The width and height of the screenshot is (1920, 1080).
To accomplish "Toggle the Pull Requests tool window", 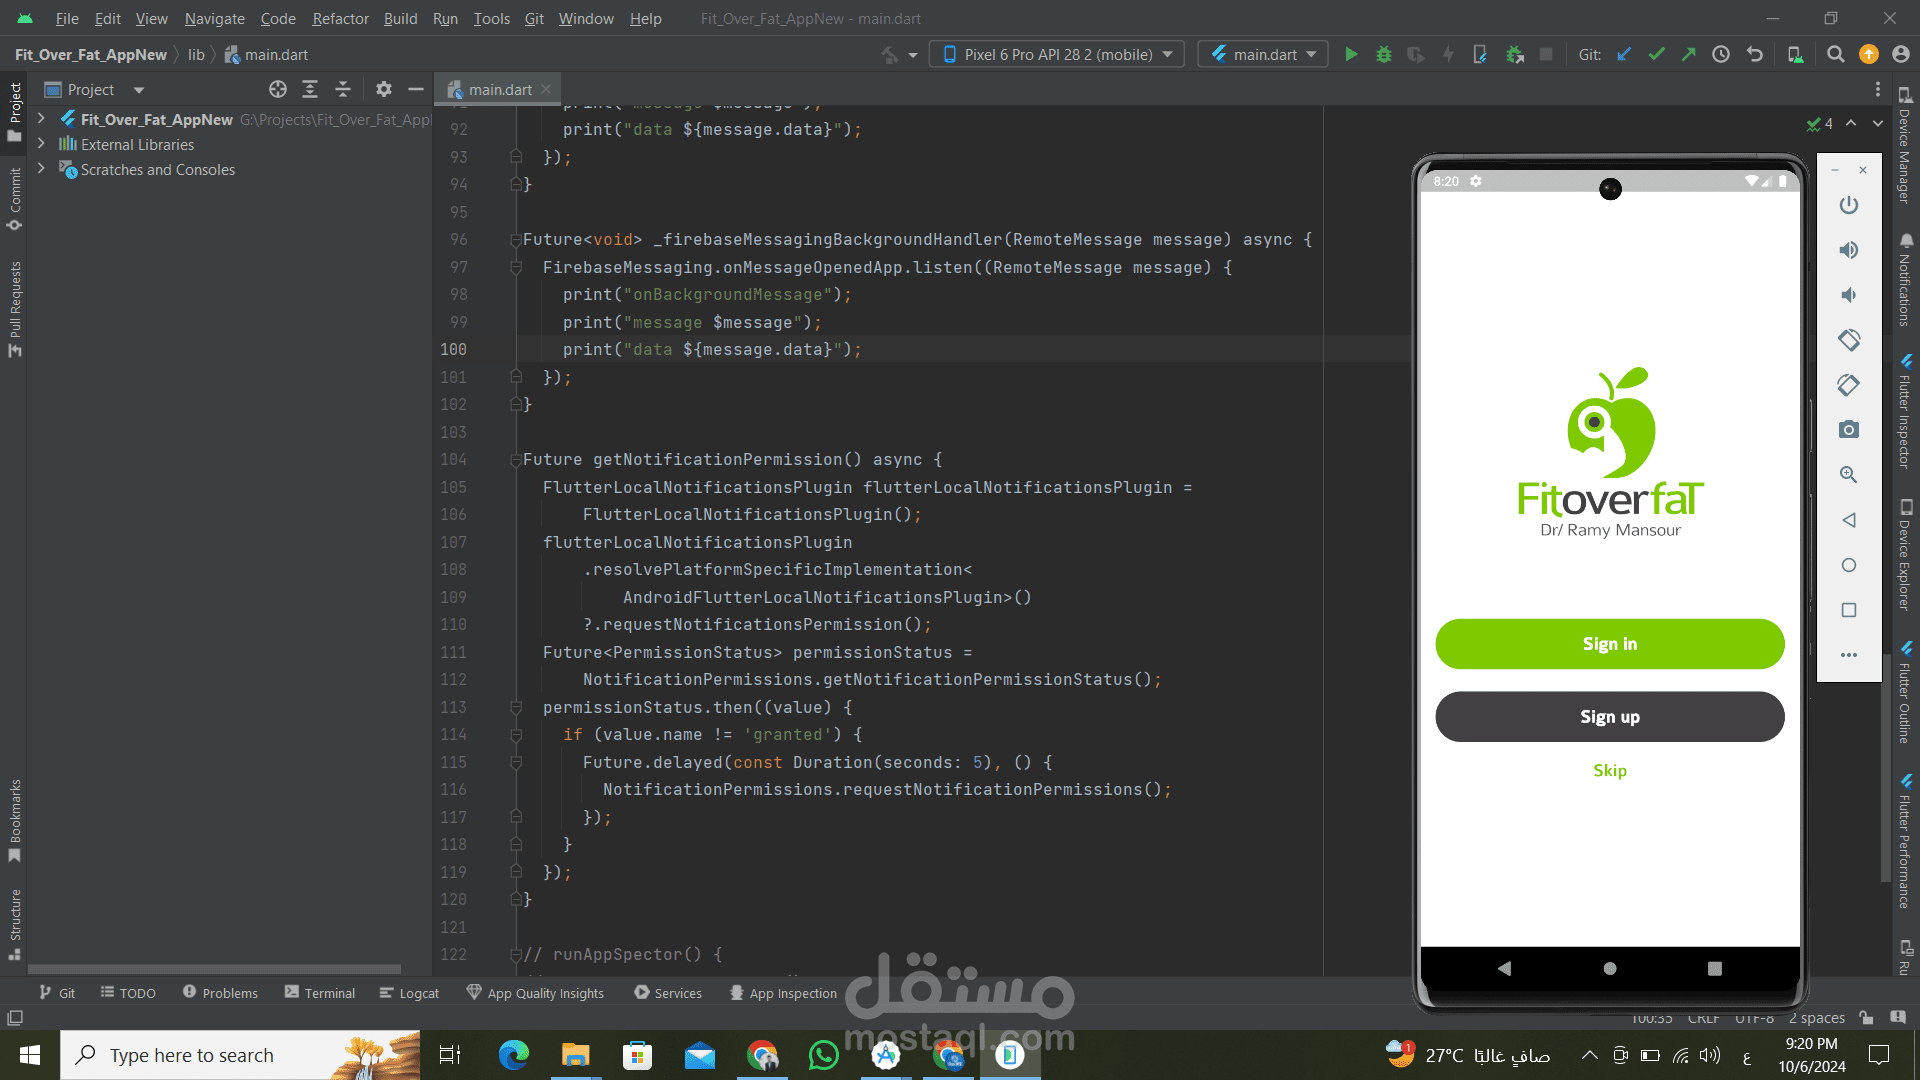I will (x=14, y=309).
